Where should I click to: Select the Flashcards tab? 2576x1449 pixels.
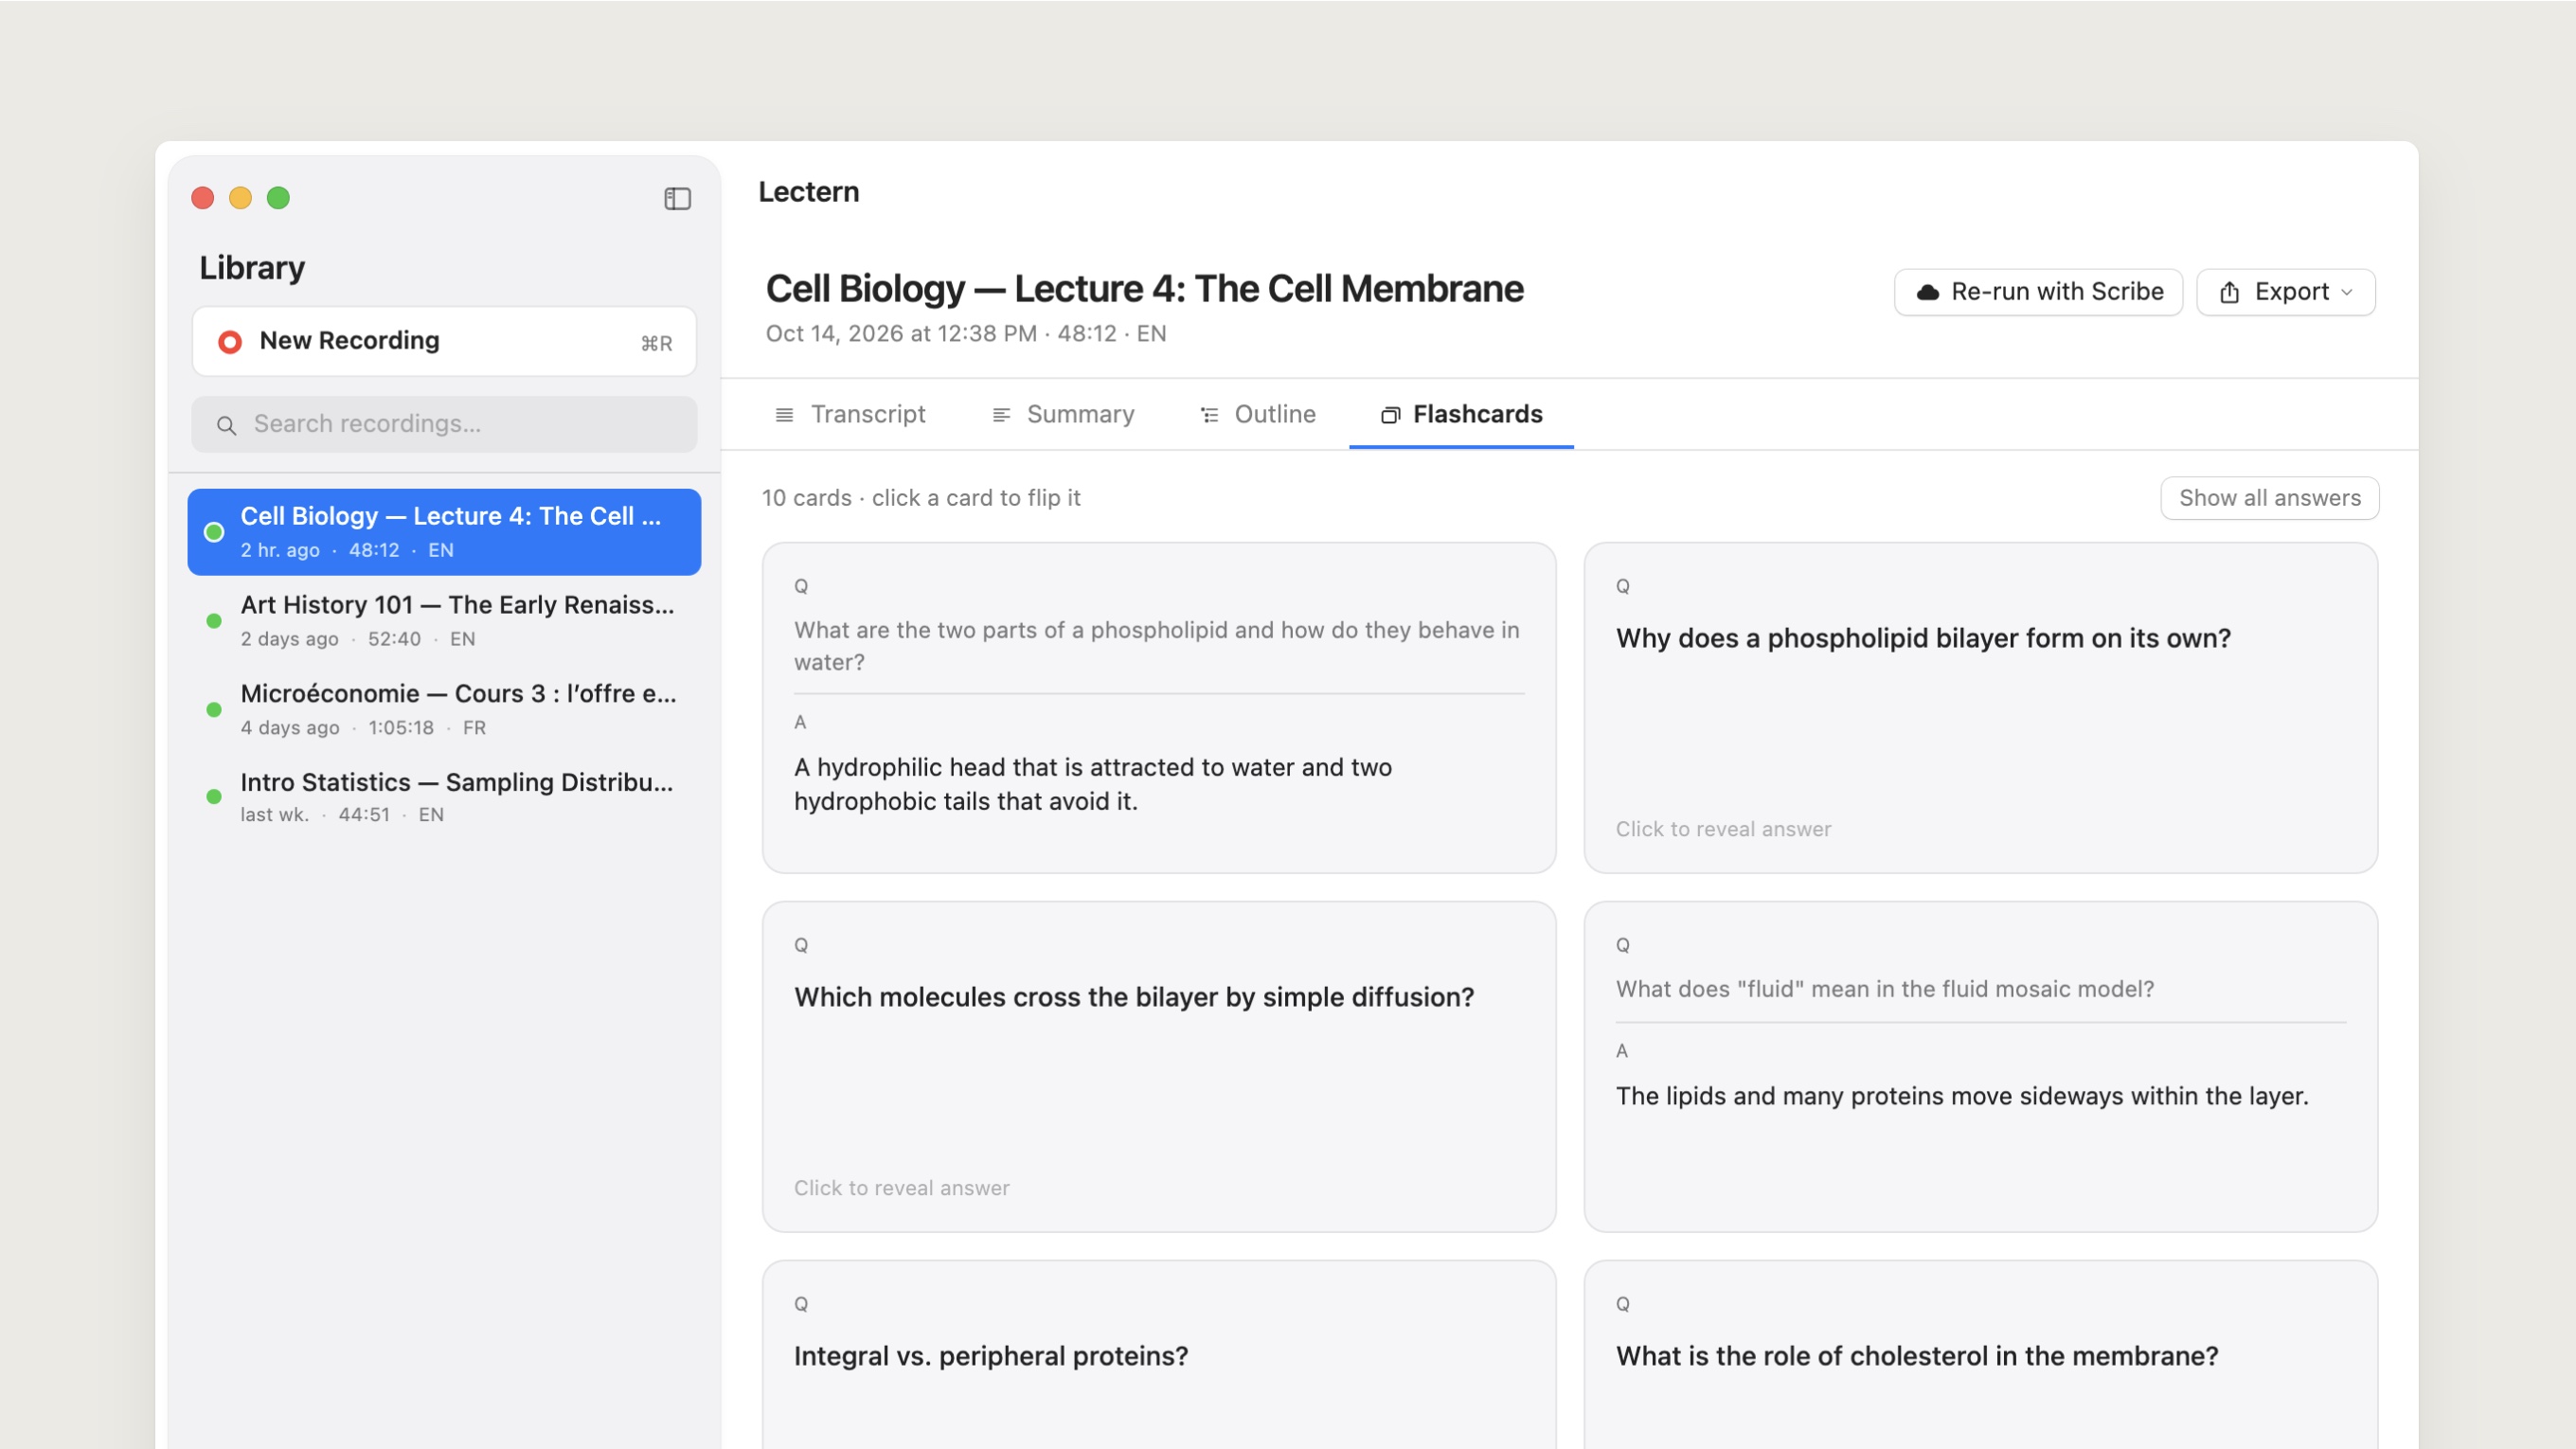1461,414
